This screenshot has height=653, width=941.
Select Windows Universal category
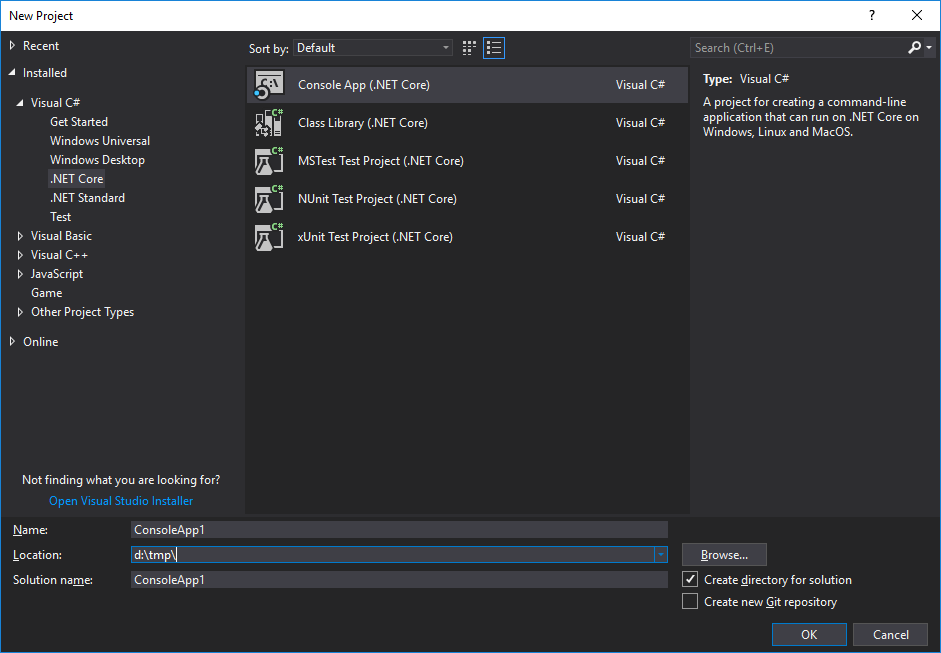click(100, 141)
